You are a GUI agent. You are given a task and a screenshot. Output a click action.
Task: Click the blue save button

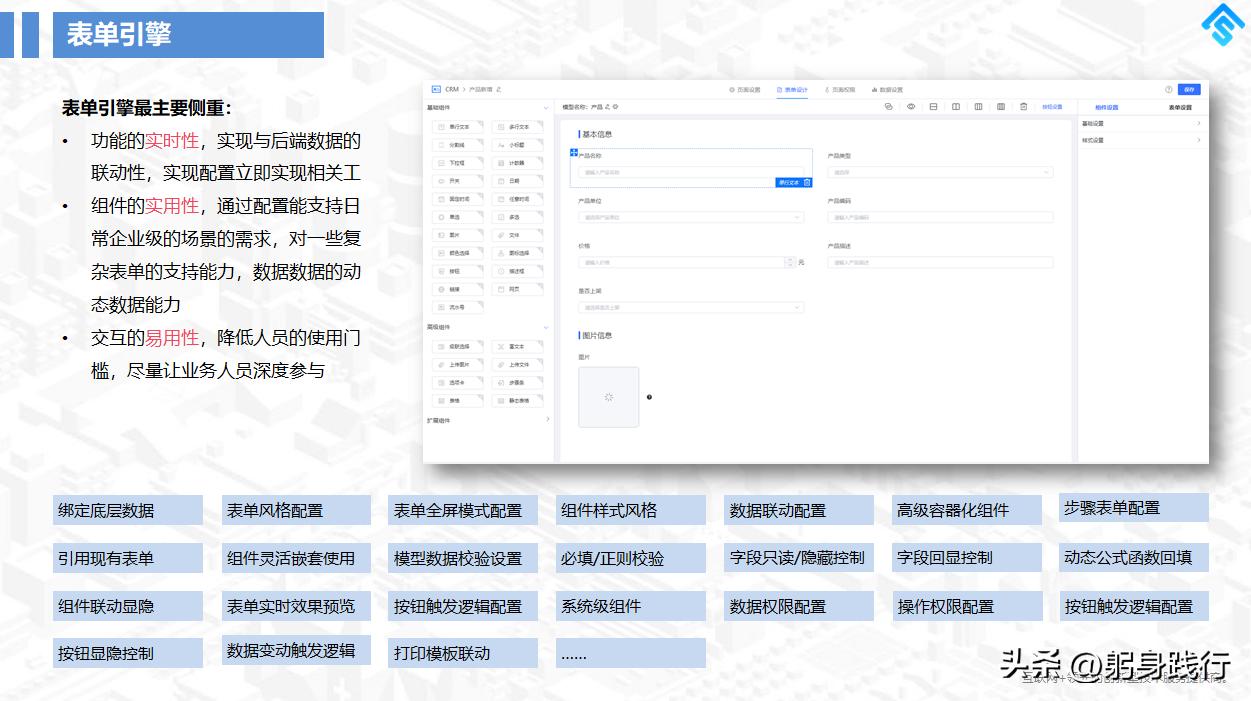tap(1189, 90)
